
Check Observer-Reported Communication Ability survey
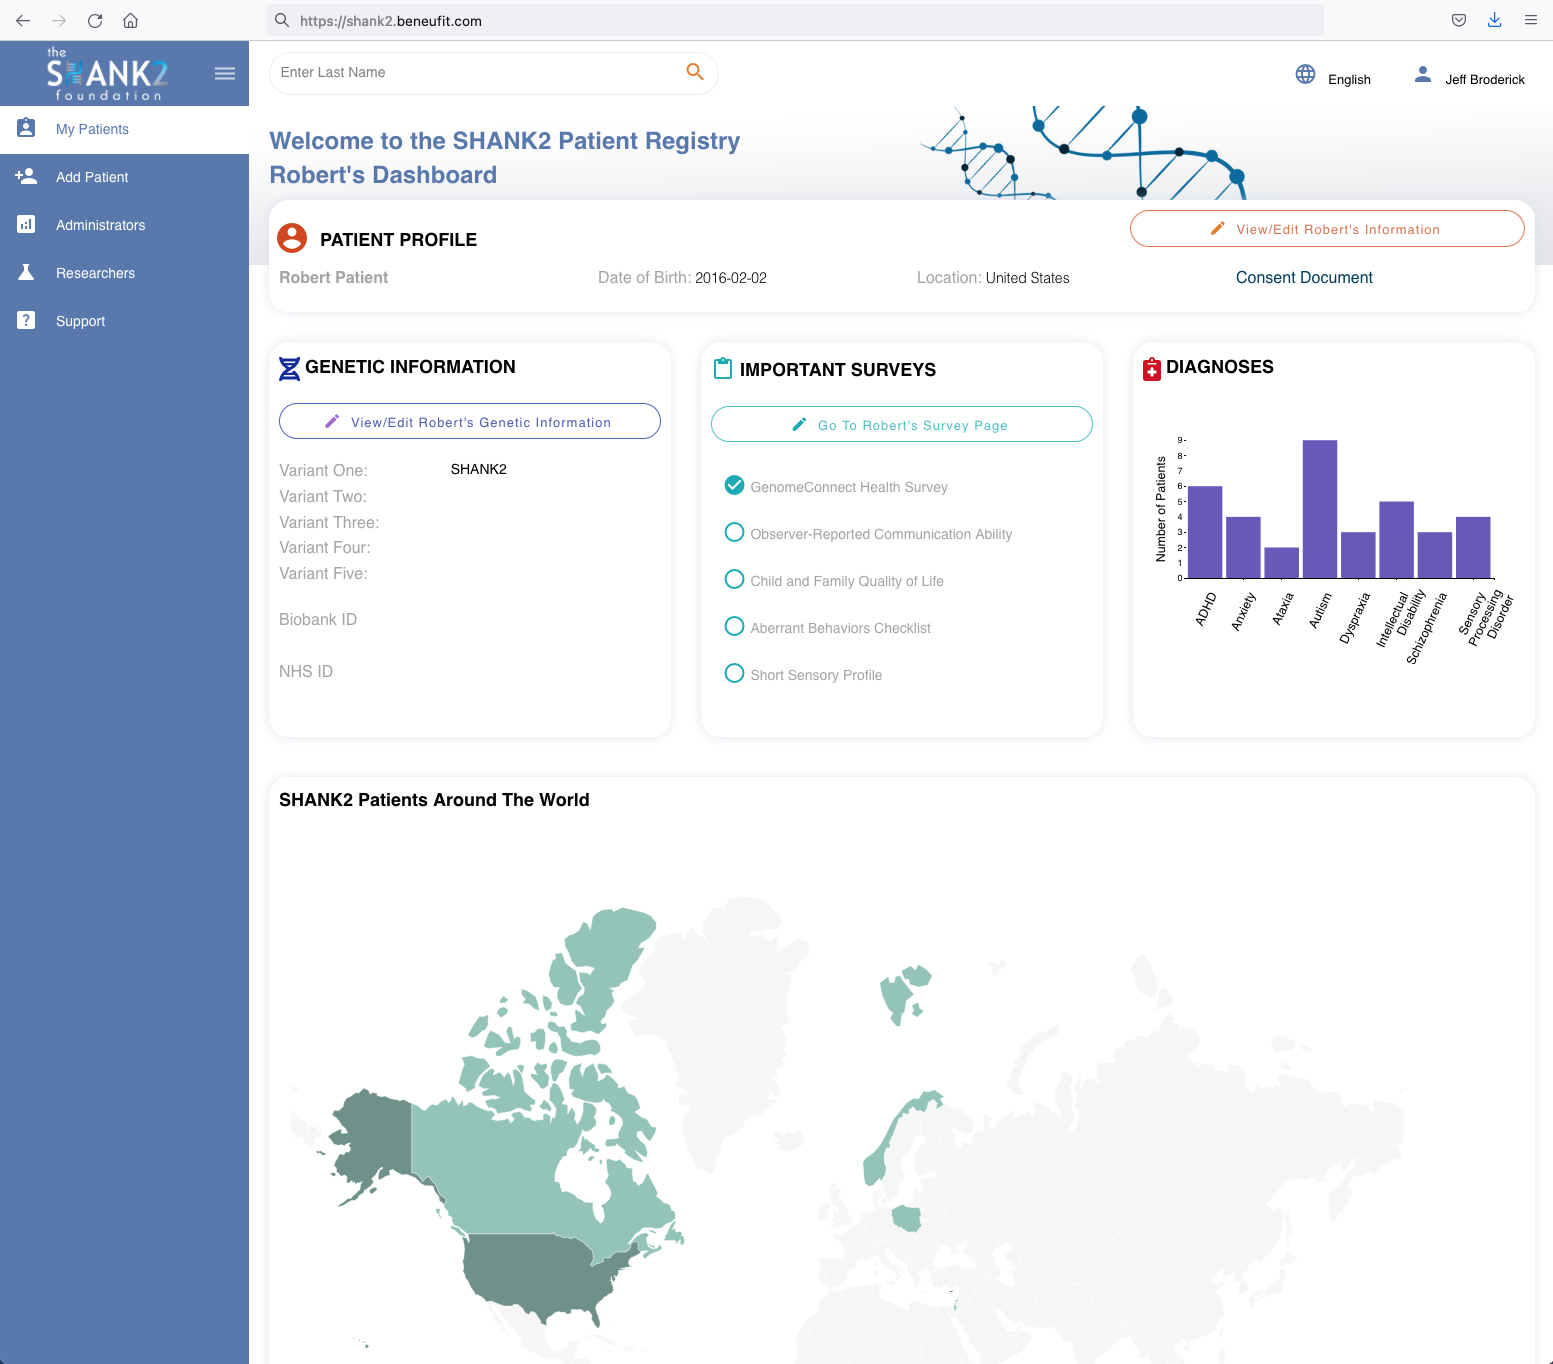734,533
